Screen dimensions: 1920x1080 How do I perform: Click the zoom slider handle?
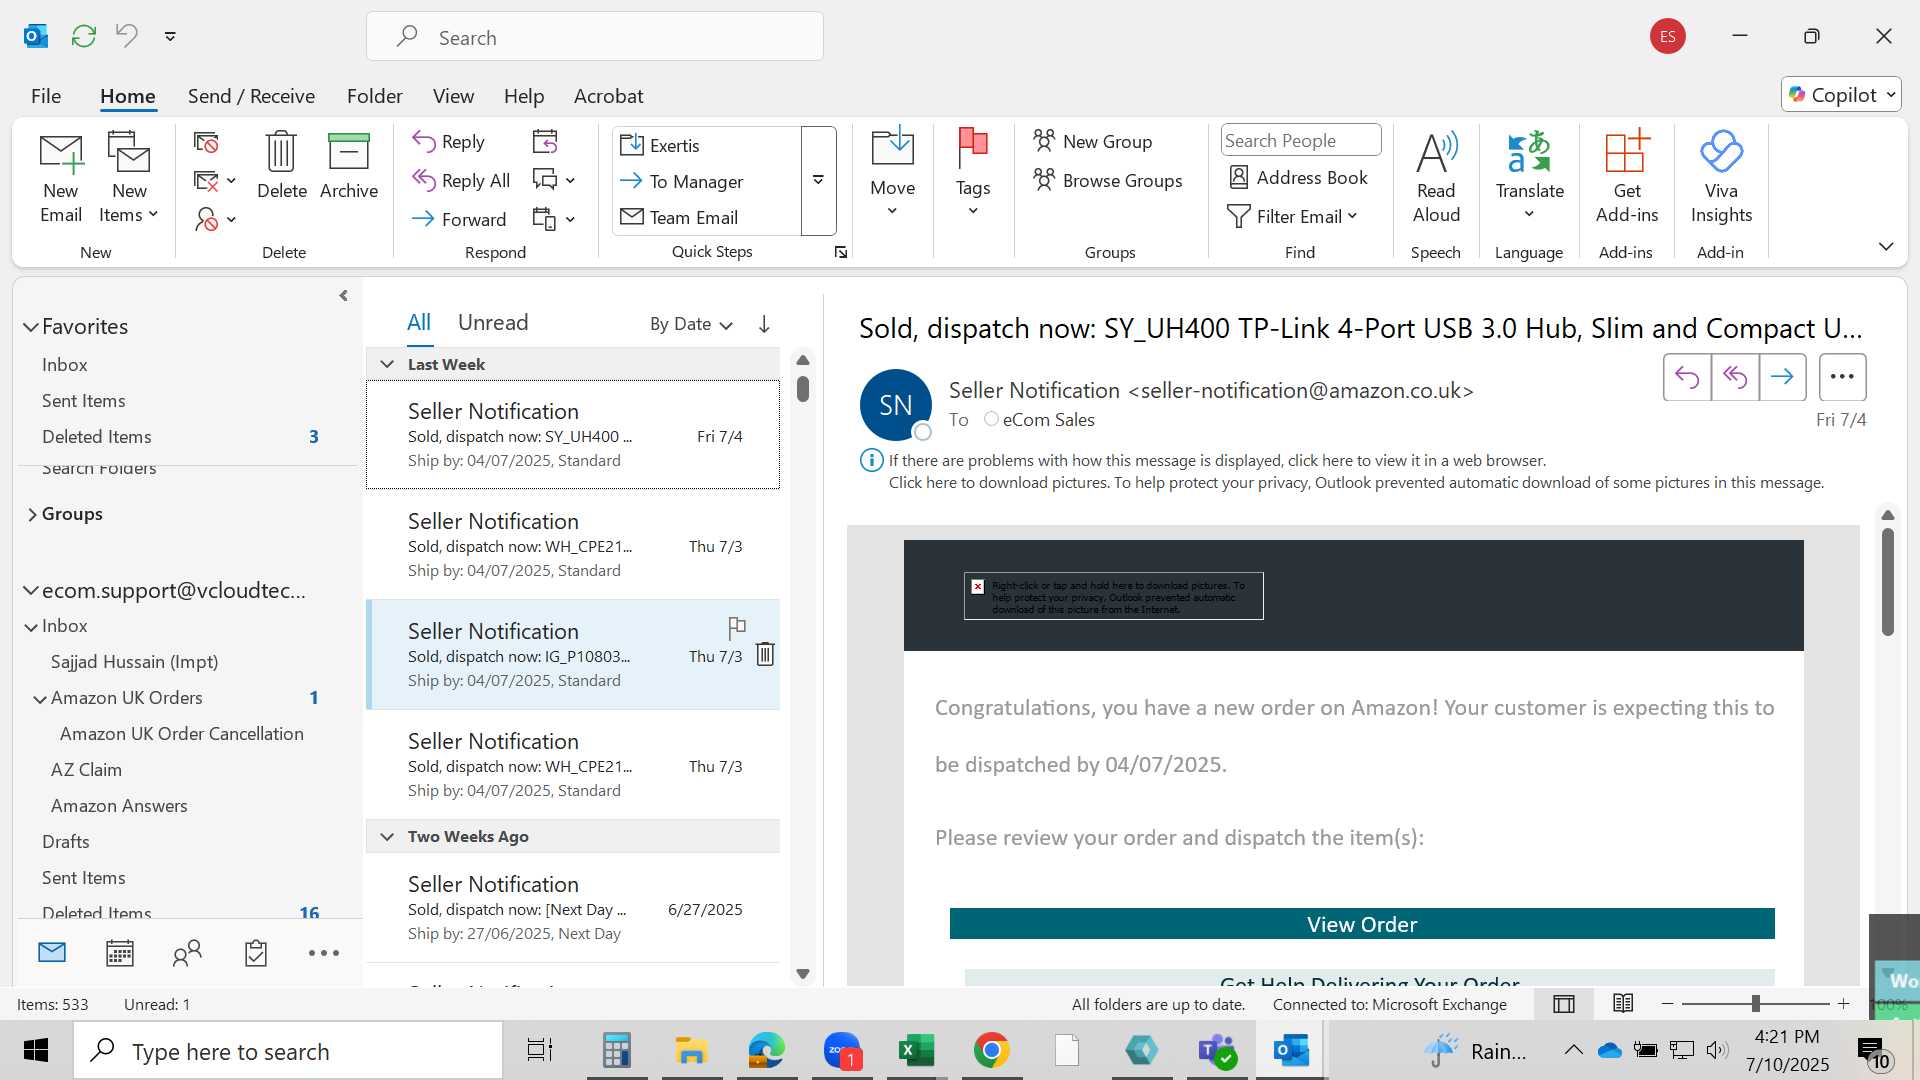[x=1755, y=1003]
